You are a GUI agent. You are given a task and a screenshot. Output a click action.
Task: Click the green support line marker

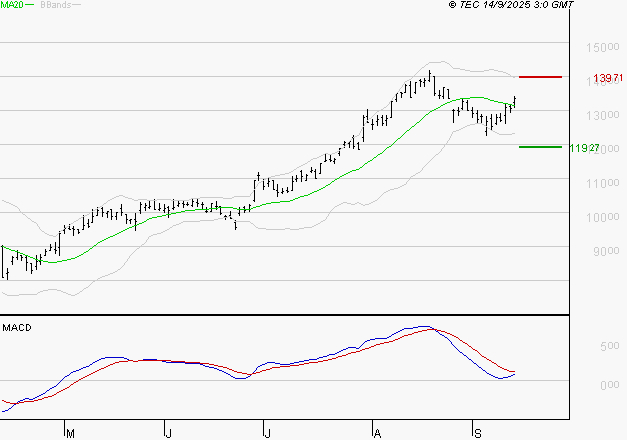tap(540, 147)
